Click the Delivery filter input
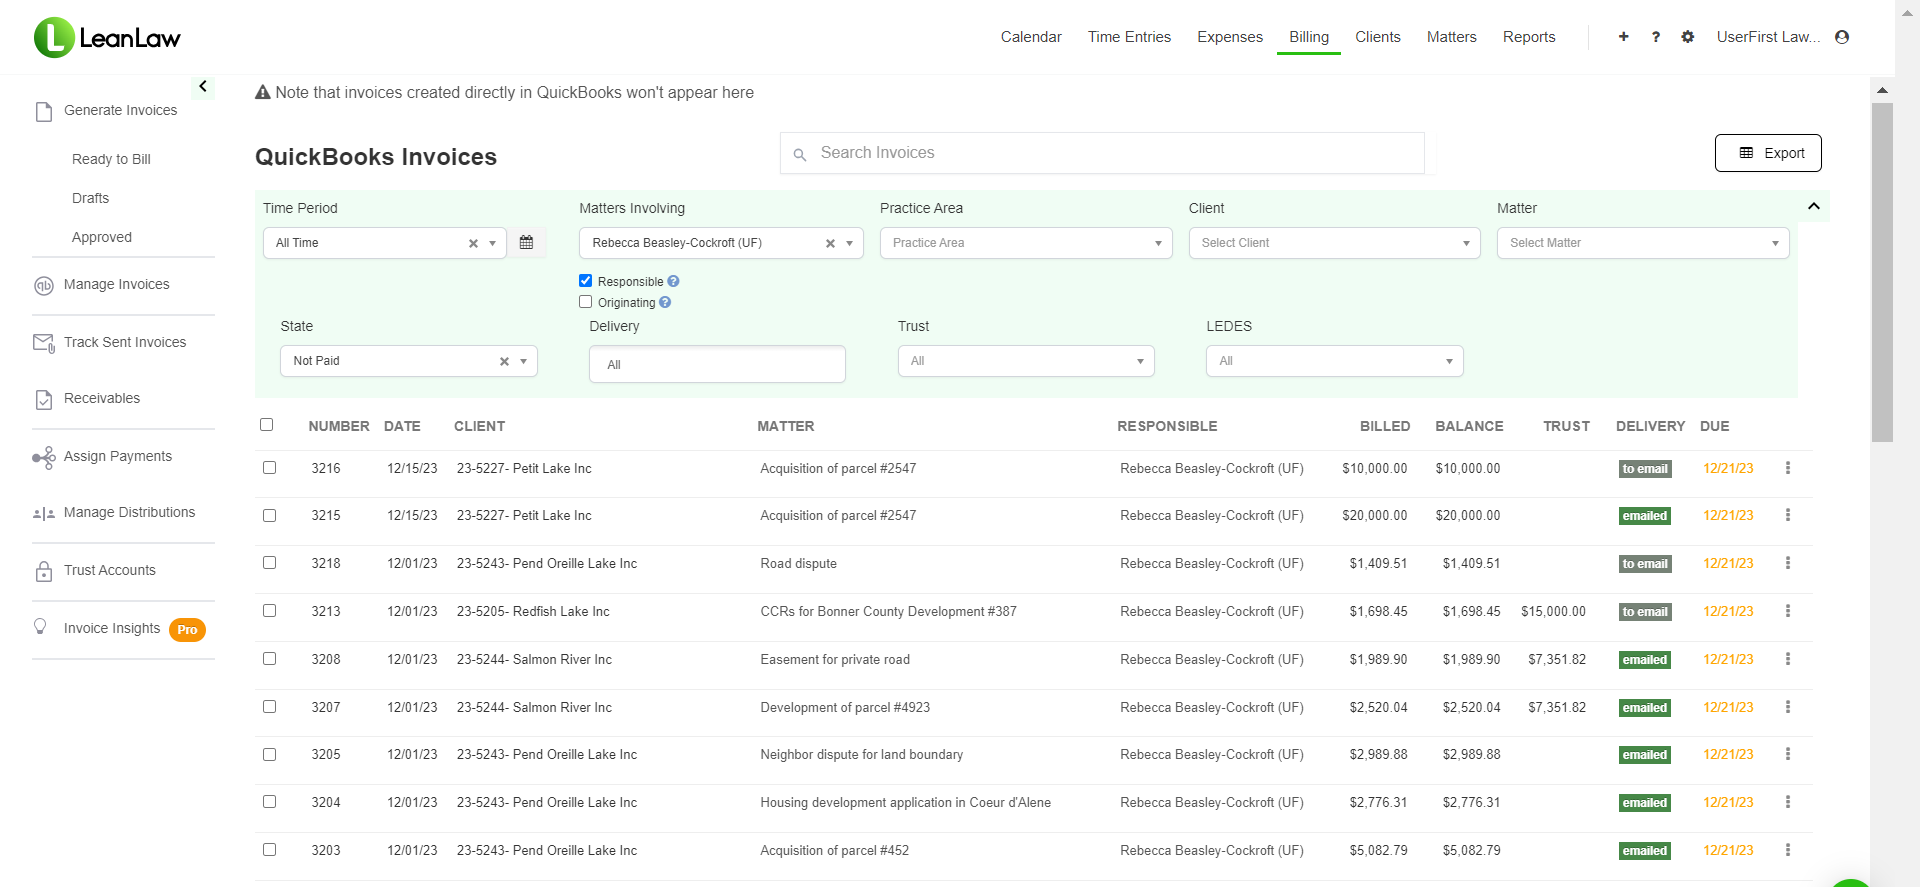 [x=717, y=364]
